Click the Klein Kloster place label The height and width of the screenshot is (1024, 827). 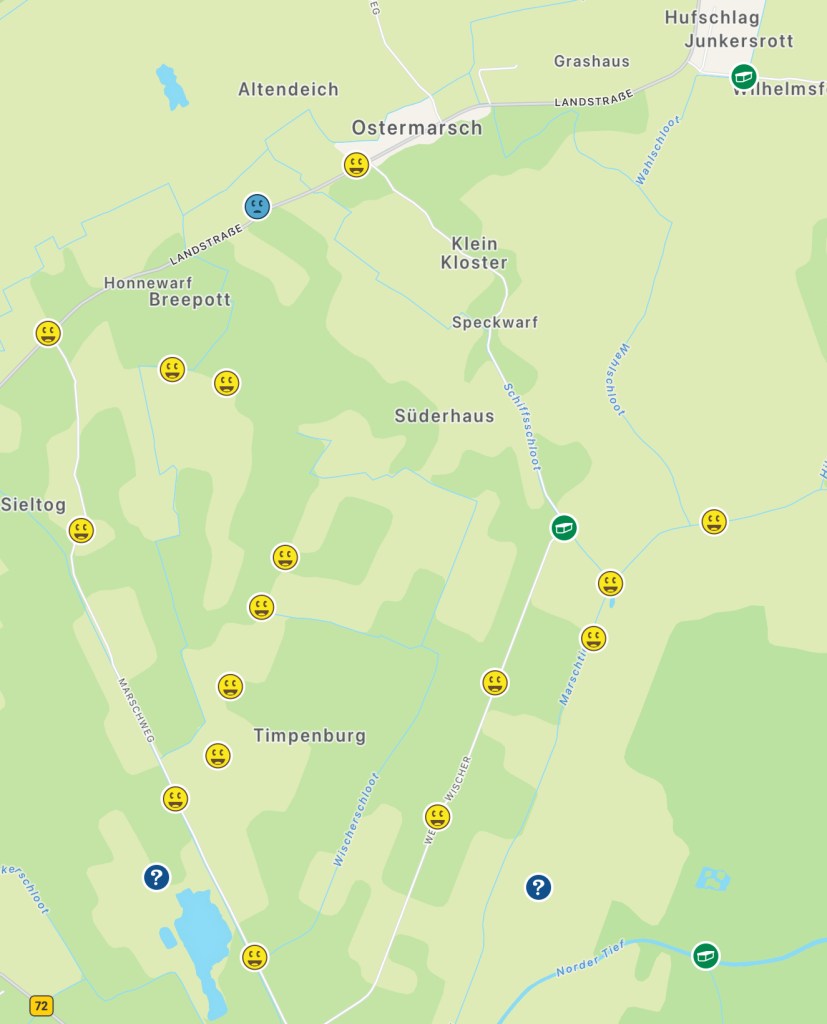[x=474, y=253]
